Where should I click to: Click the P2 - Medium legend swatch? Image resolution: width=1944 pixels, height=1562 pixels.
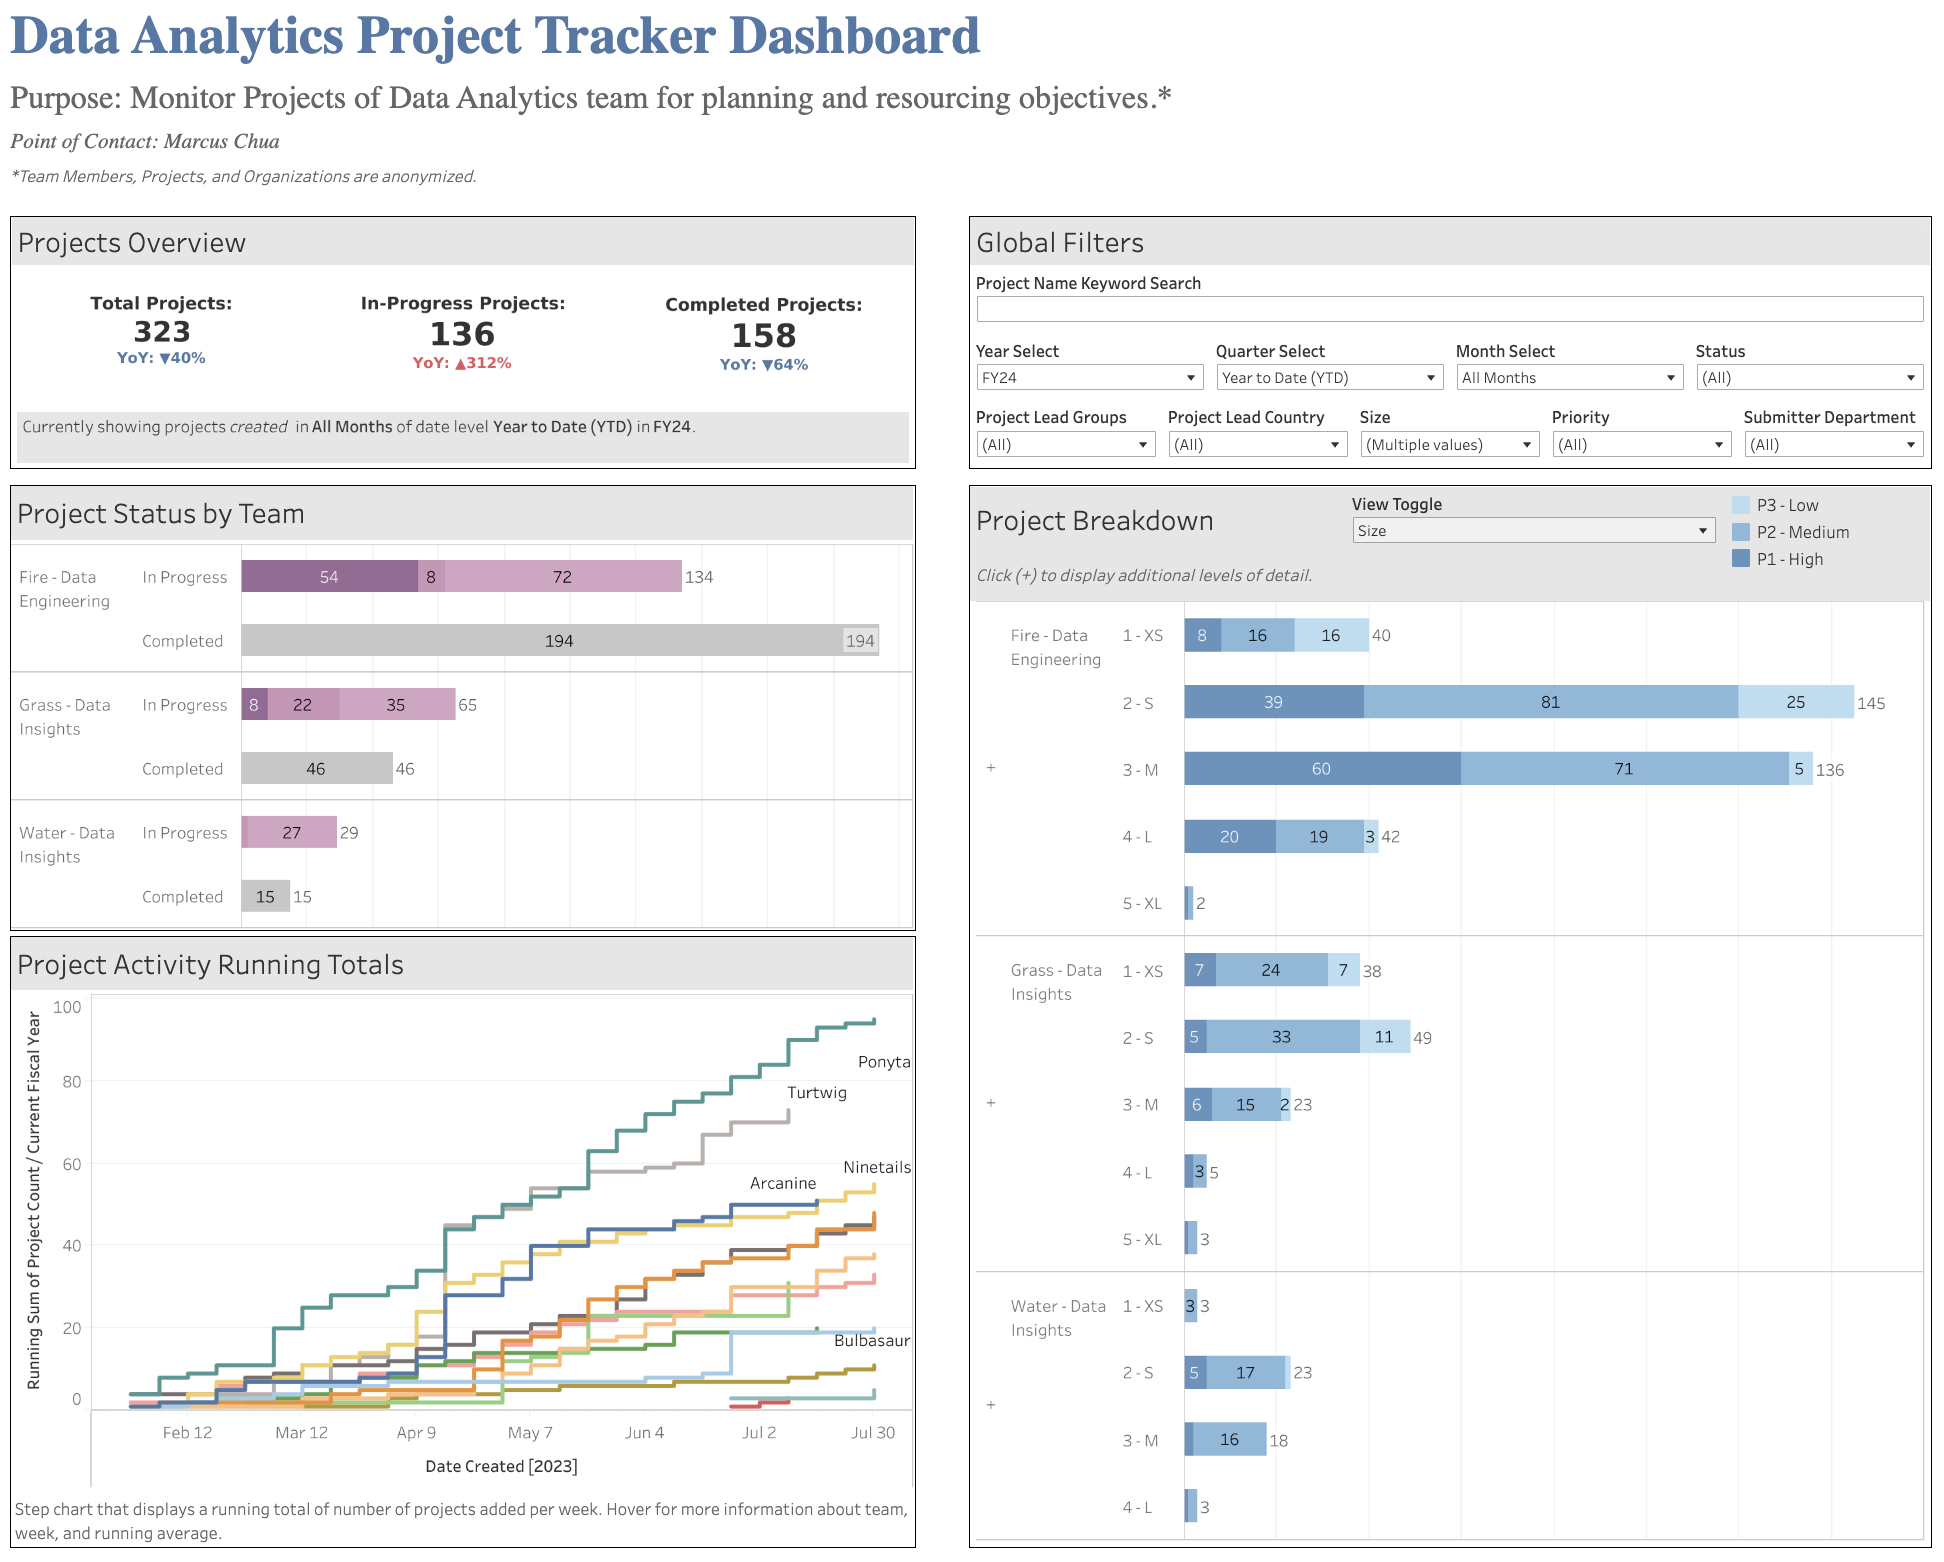(1741, 532)
